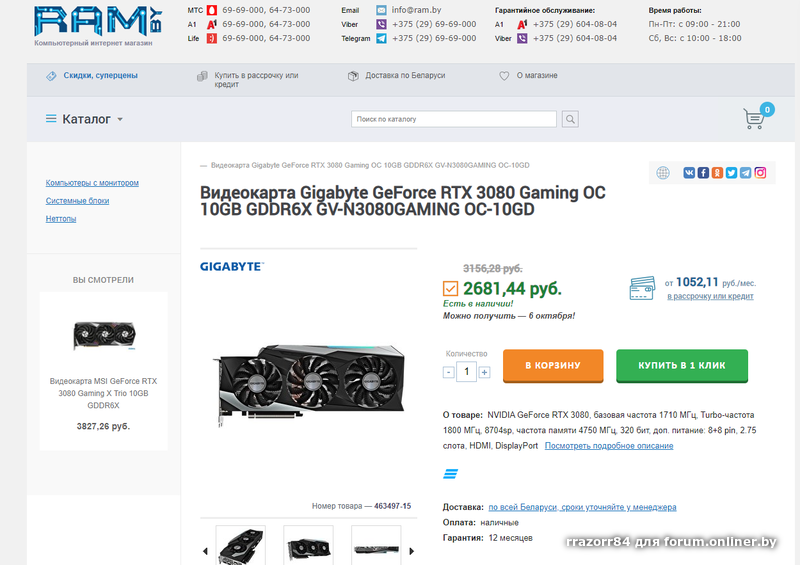800x565 pixels.
Task: Click the Viber icon next to +375 (29) 69-69-000
Action: 381,24
